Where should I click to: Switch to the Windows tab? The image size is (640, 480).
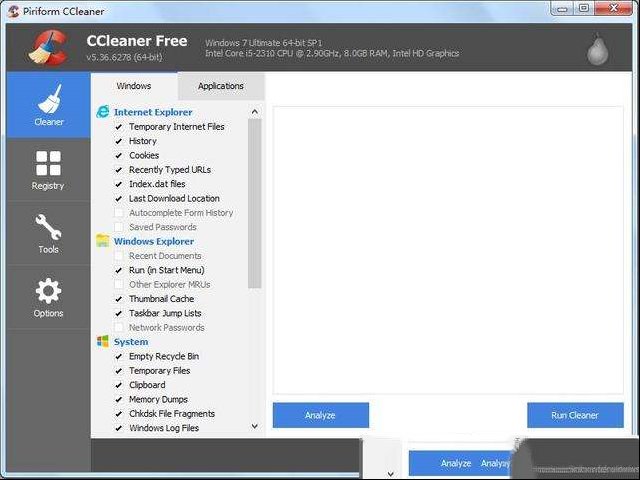pos(134,86)
